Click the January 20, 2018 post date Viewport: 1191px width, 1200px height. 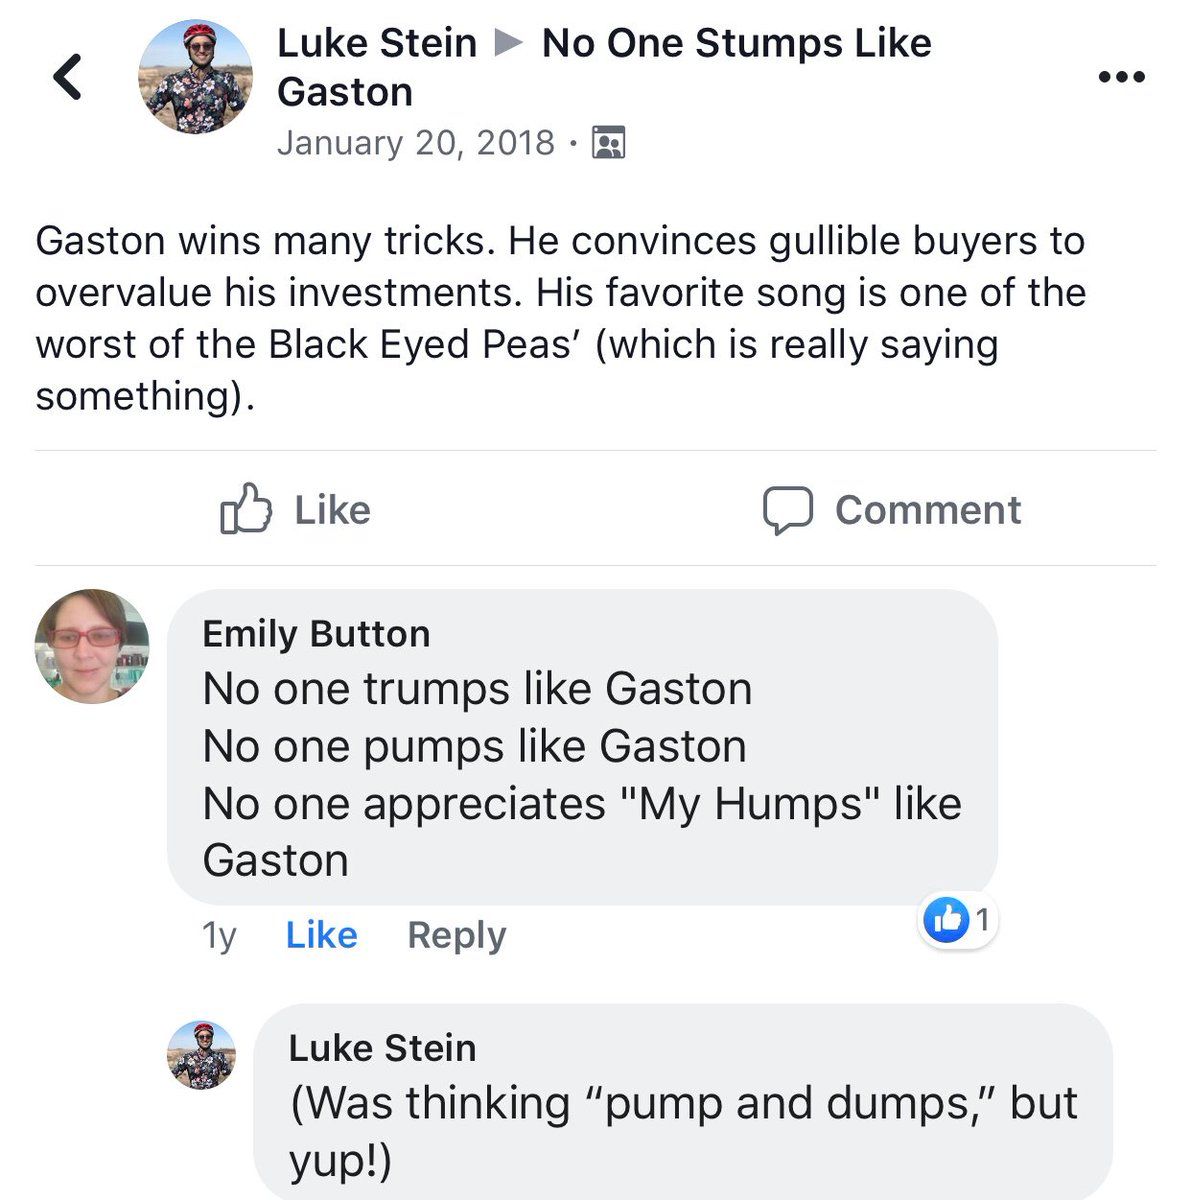point(415,143)
